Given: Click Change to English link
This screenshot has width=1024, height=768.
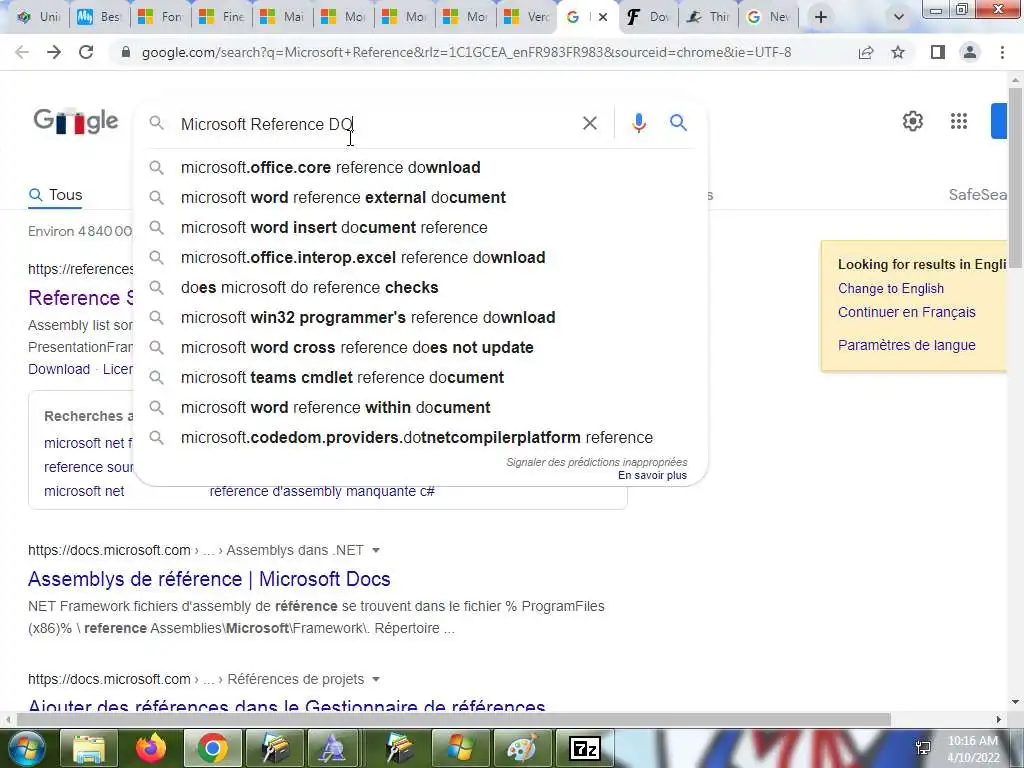Looking at the screenshot, I should (891, 289).
